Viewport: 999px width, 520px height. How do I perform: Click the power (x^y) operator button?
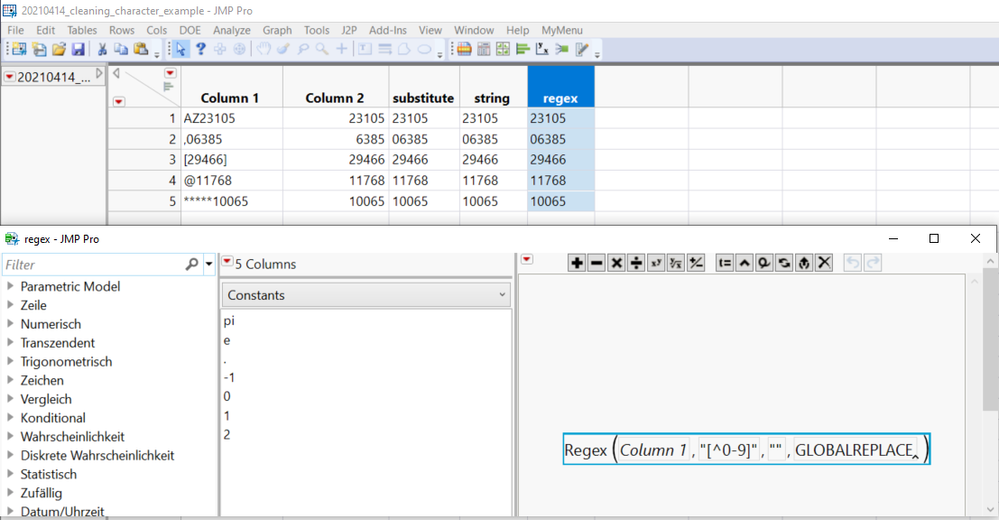[656, 263]
